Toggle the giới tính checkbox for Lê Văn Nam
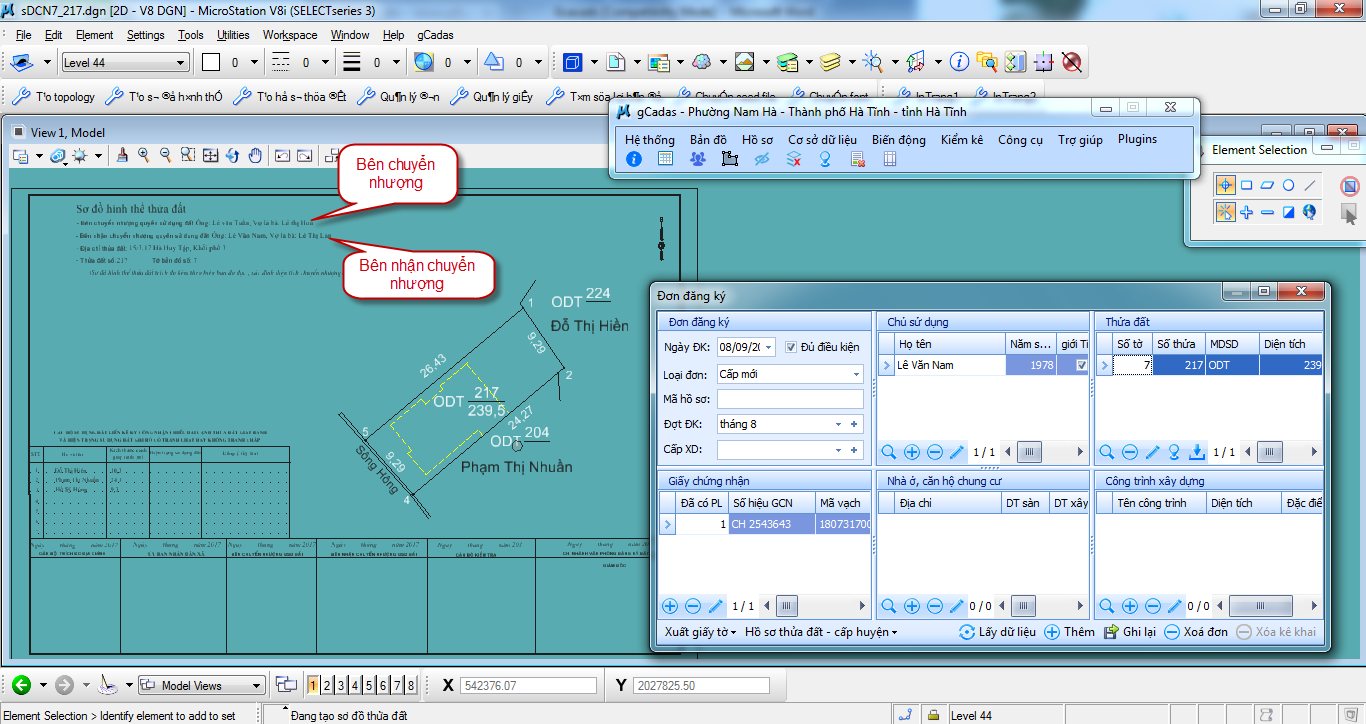Viewport: 1366px width, 724px height. tap(1081, 366)
